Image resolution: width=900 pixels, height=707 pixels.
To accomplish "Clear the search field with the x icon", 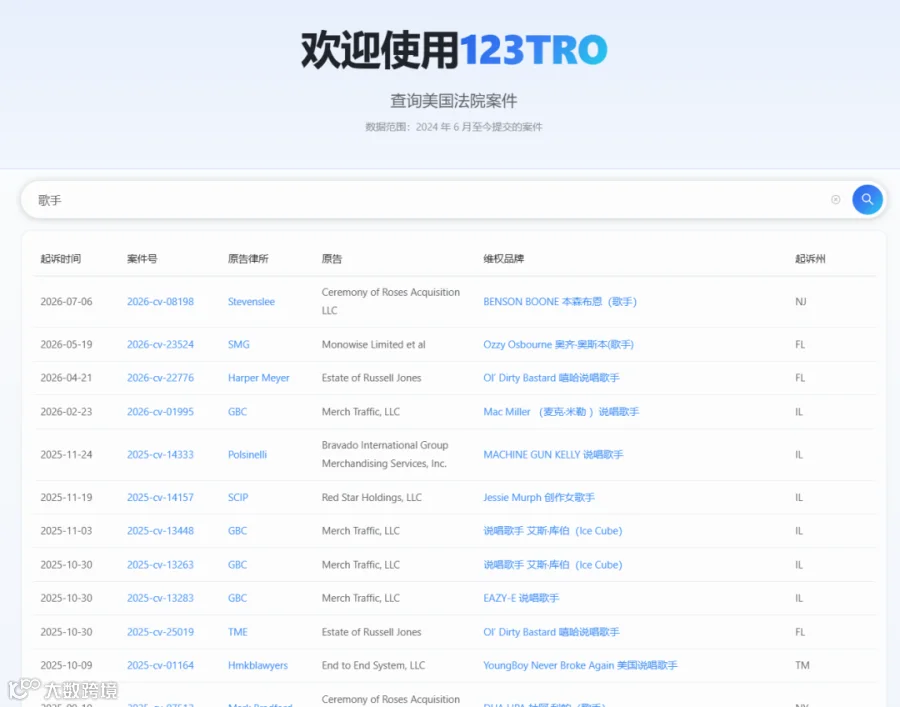I will [x=836, y=200].
